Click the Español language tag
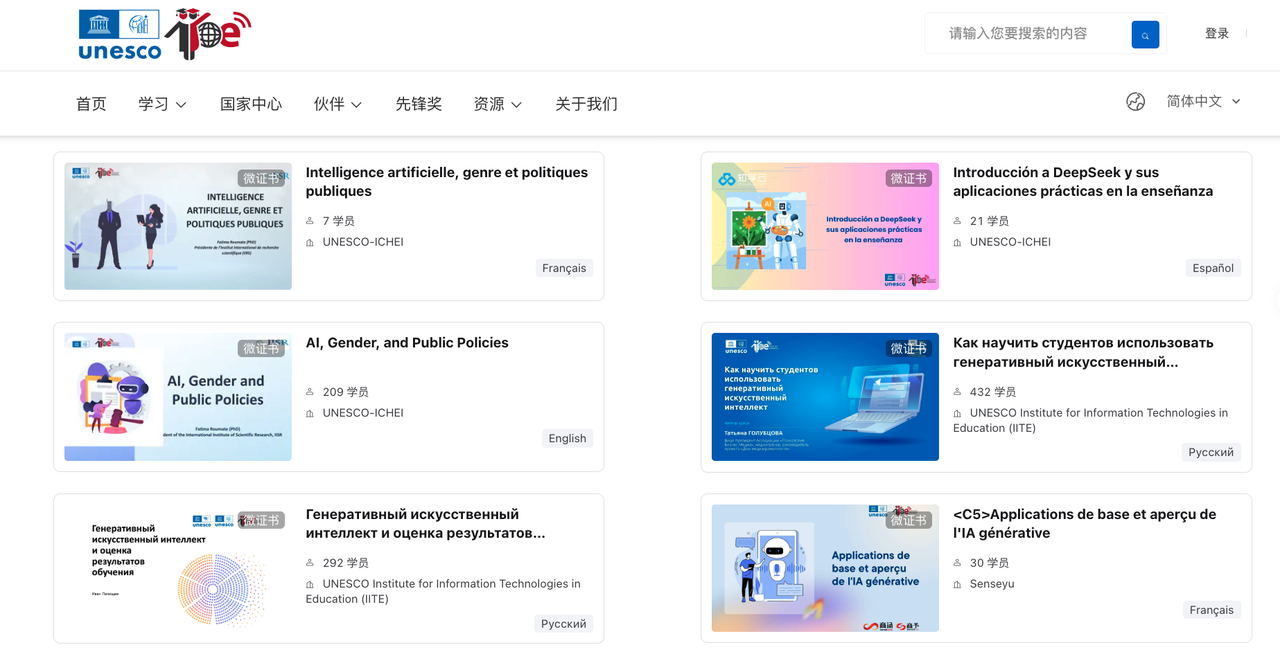This screenshot has width=1280, height=654. point(1212,268)
